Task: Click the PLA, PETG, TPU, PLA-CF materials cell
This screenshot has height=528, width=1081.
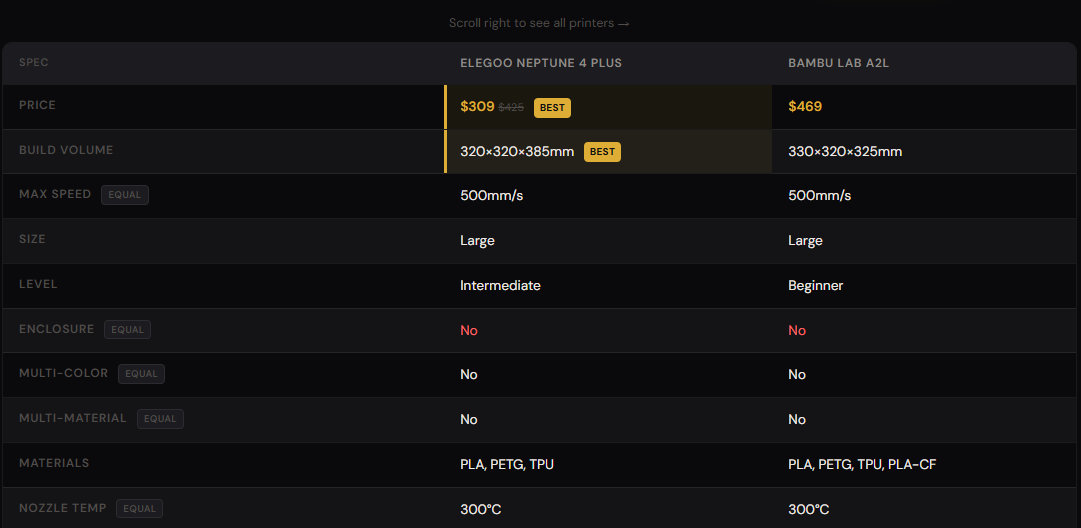Action: [862, 465]
